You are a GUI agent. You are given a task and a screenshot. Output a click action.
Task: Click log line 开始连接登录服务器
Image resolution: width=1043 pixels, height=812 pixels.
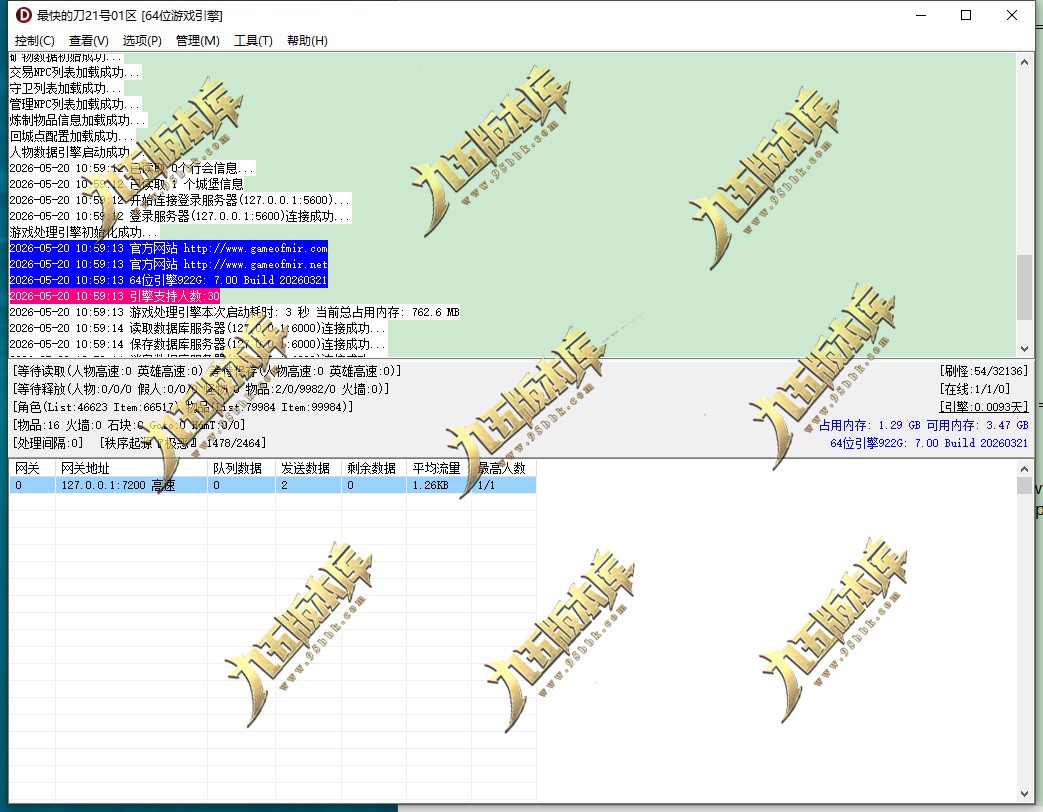[180, 200]
